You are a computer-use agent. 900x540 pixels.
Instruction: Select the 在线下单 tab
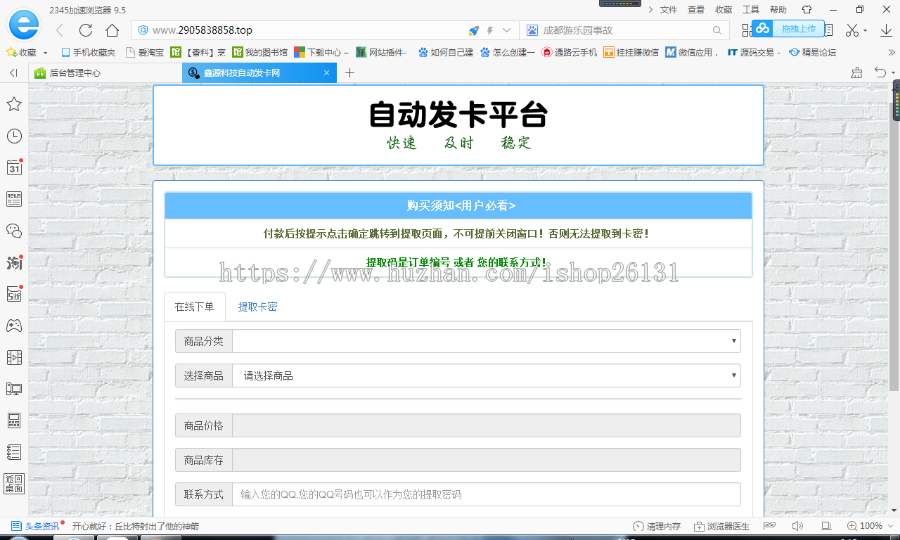pyautogui.click(x=195, y=307)
